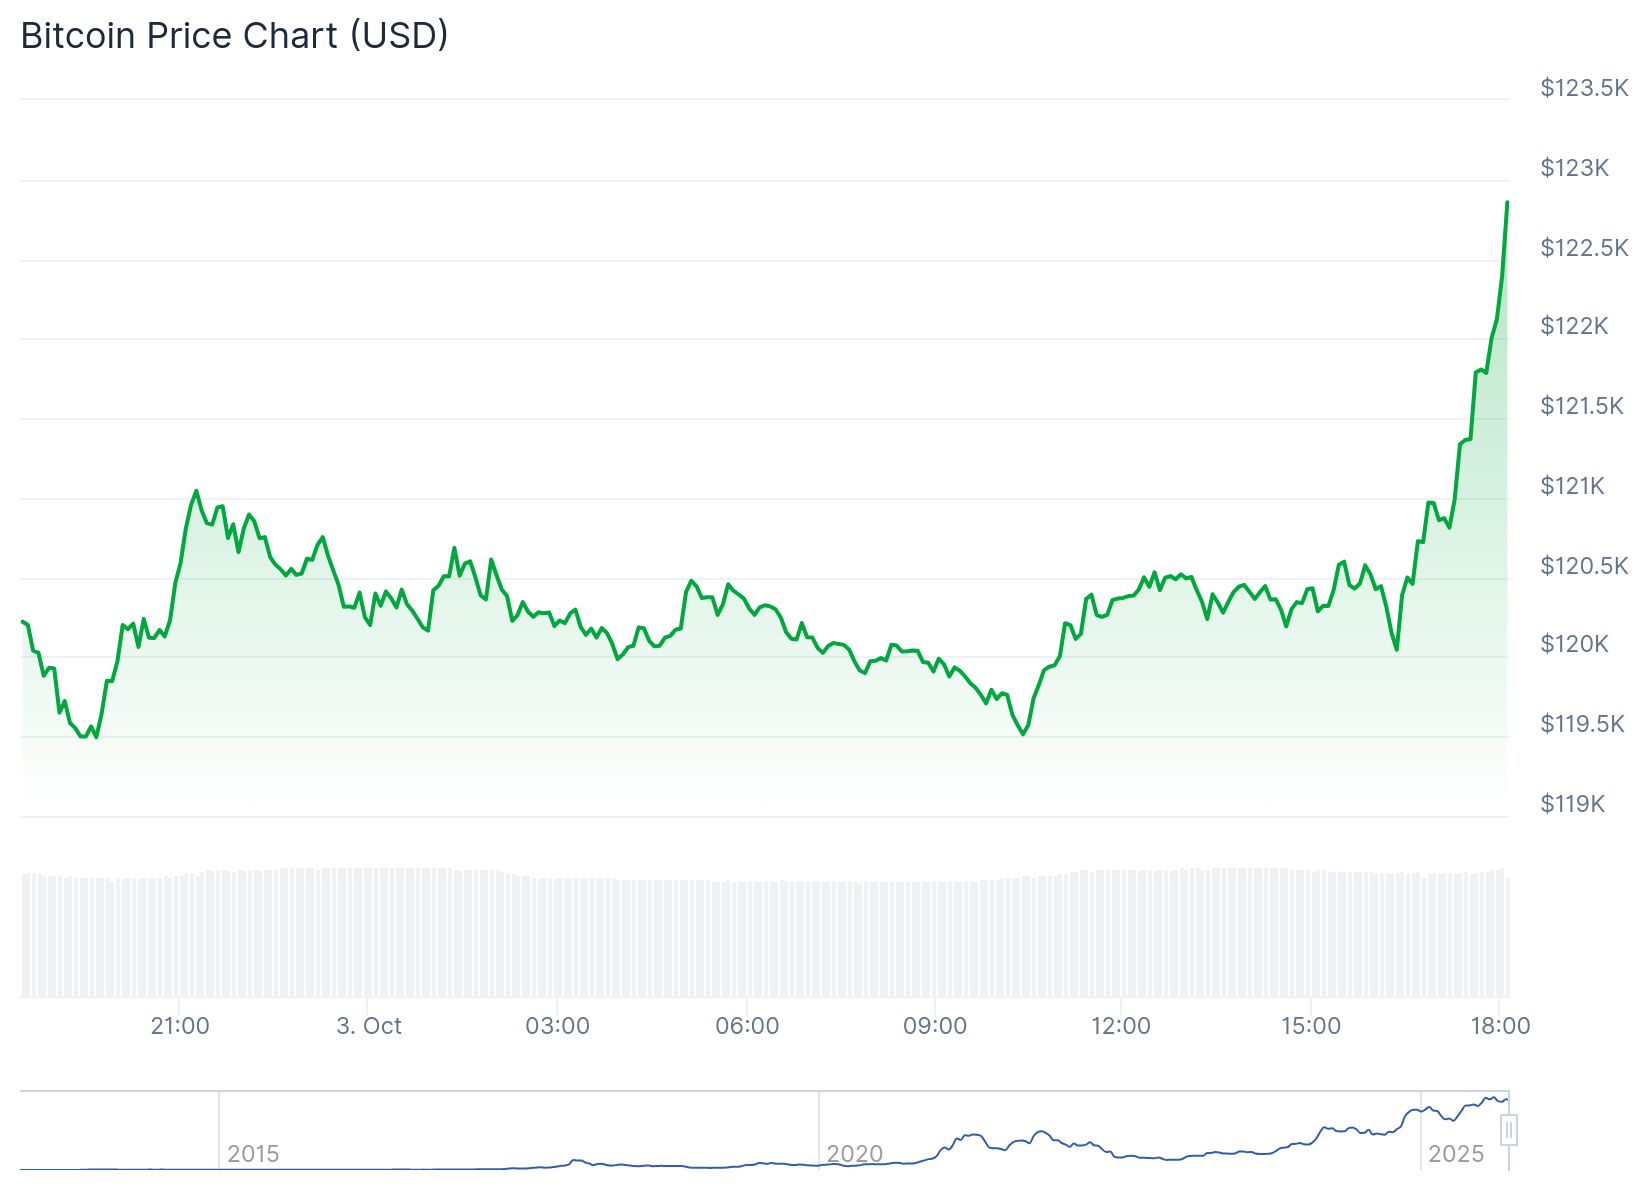Click the 2025 marker in the navigator

click(1455, 1154)
